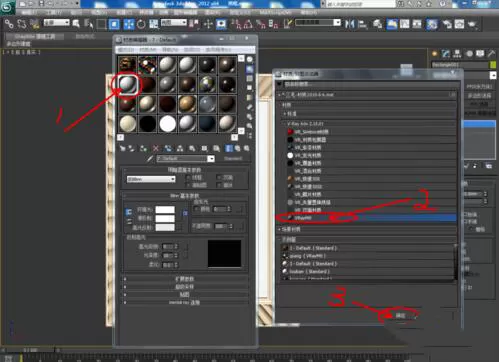Activate the Bind to Space Warp tool

[34, 24]
